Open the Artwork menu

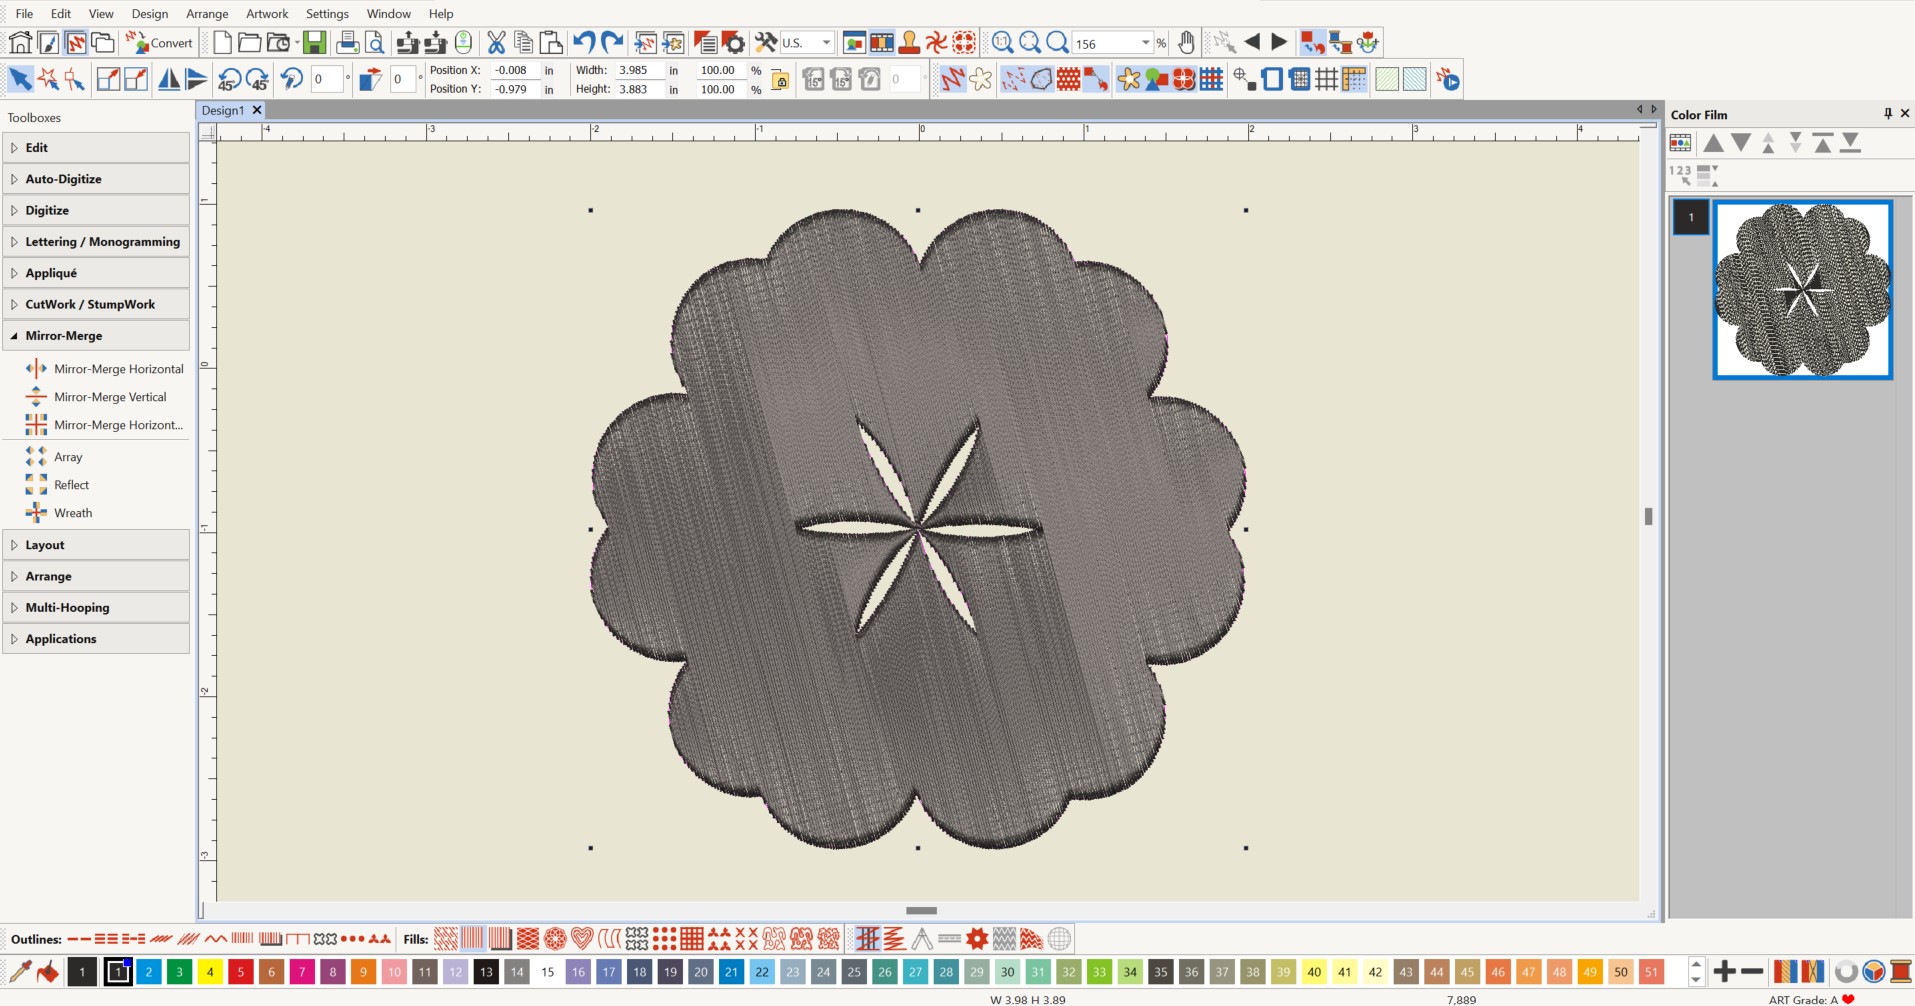(267, 13)
